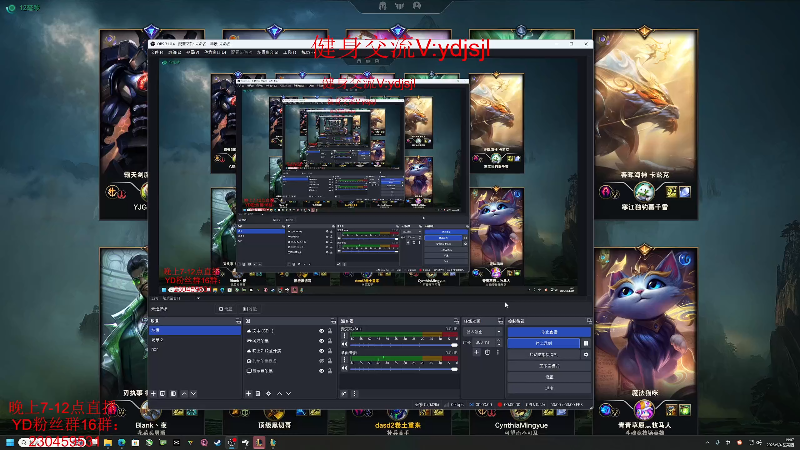Toggle lock on the third source row
This screenshot has height=450, width=800.
point(330,351)
